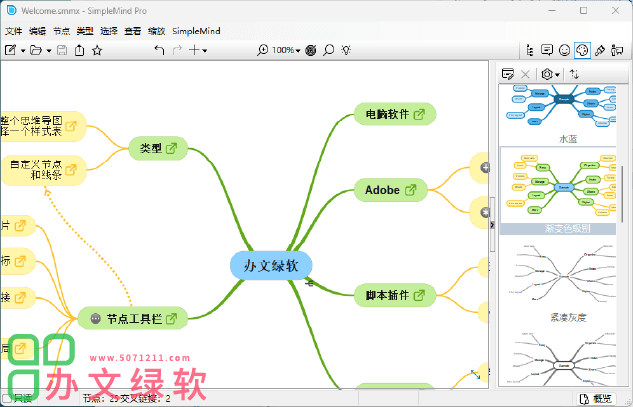Toggle the paintbrush style panel
This screenshot has height=407, width=633.
point(600,50)
